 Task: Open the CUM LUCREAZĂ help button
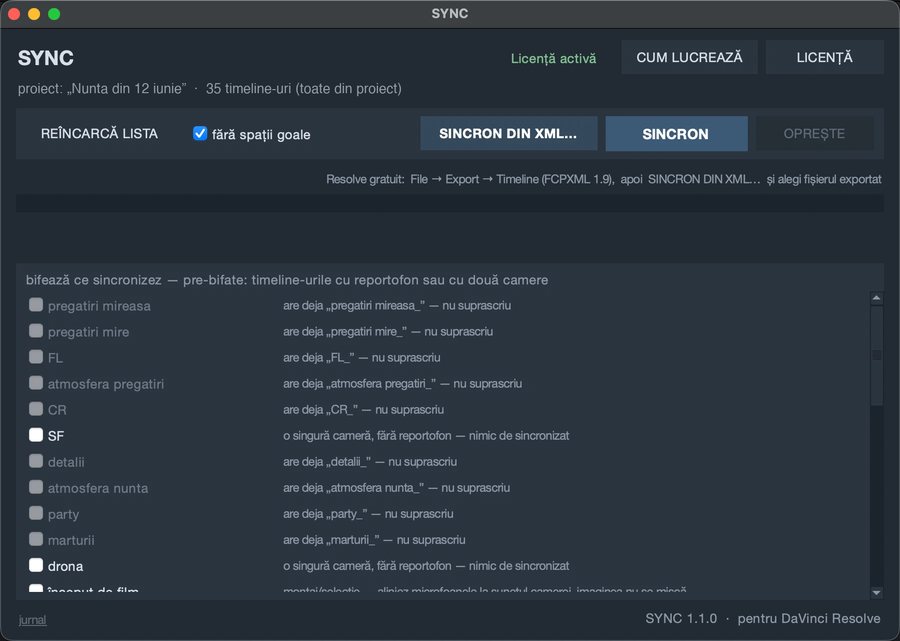[x=689, y=57]
